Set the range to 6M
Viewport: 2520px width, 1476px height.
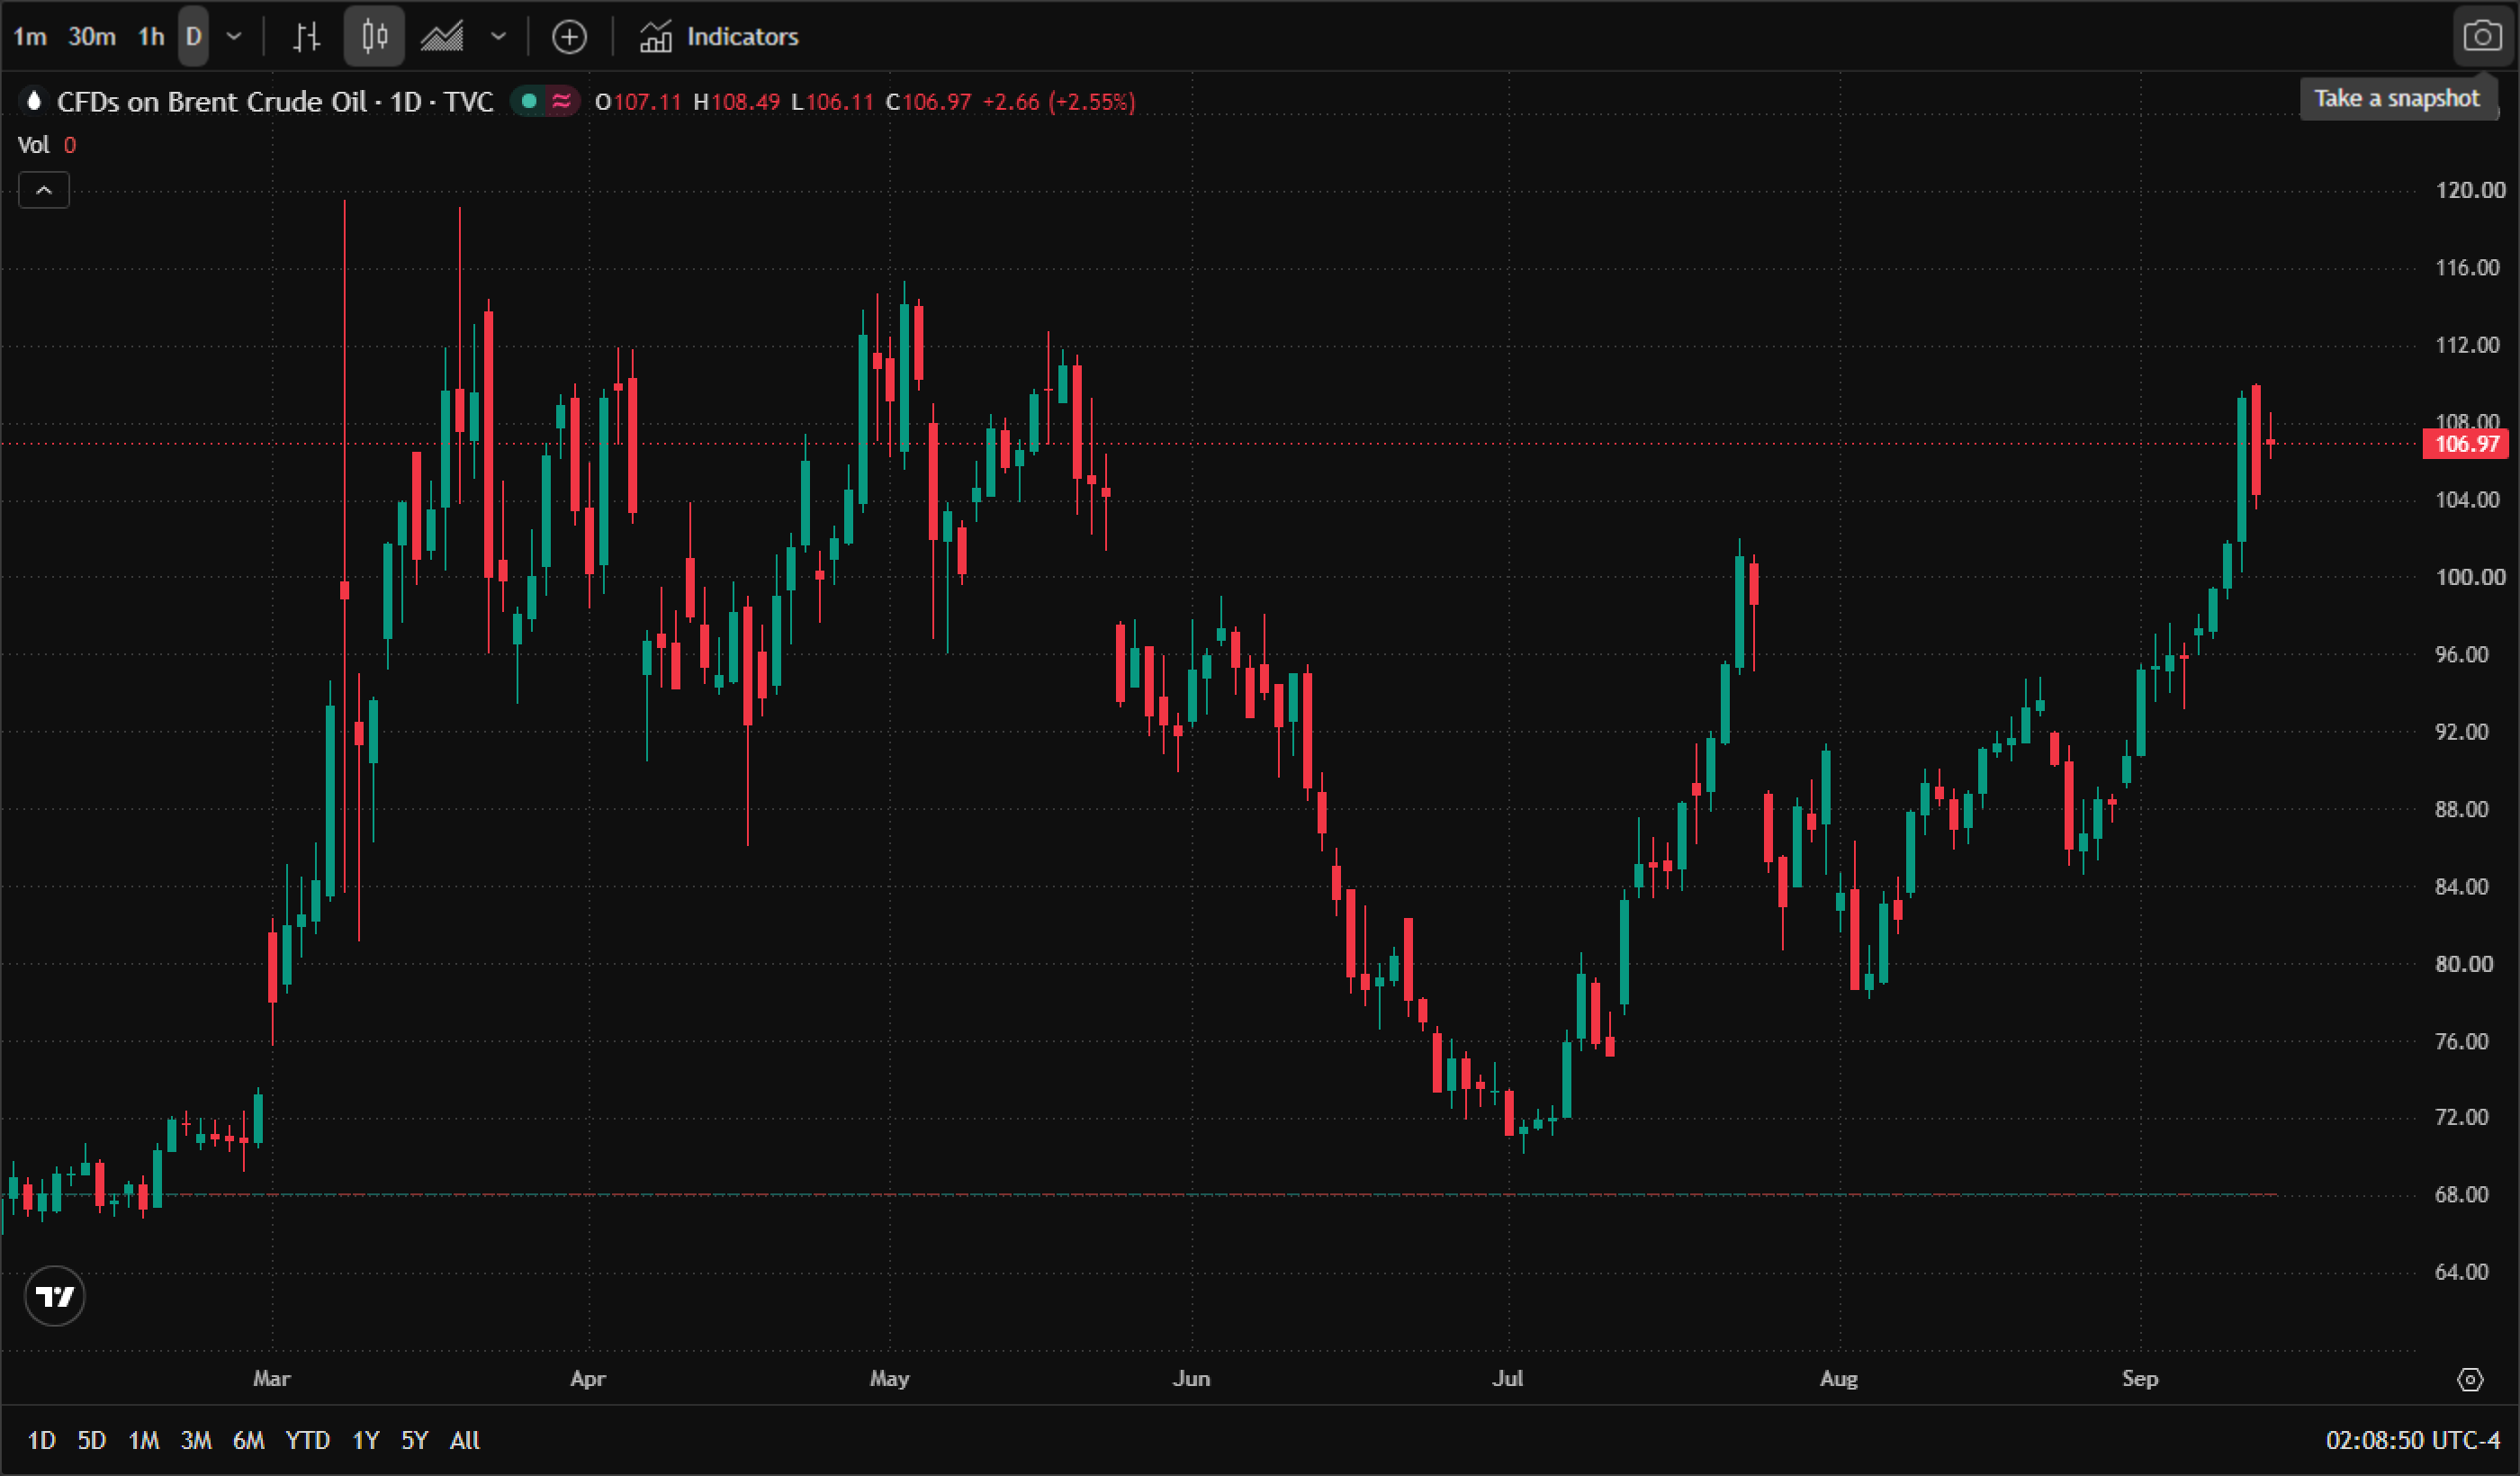coord(249,1441)
